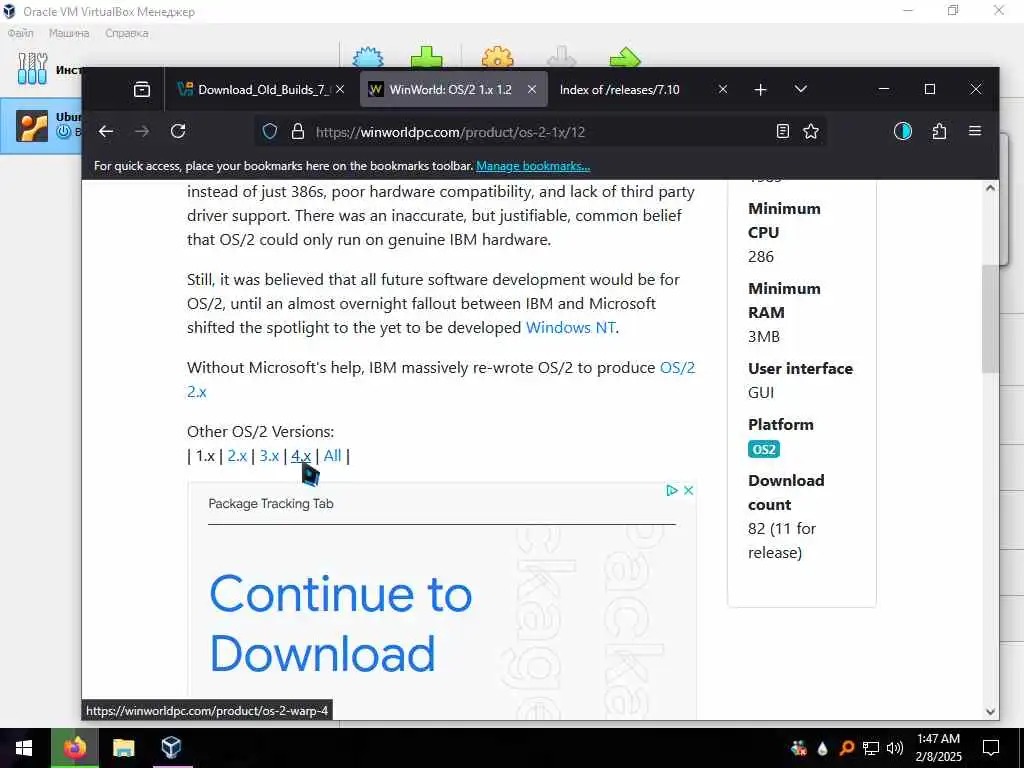Image resolution: width=1024 pixels, height=768 pixels.
Task: Open tracking protection shield icon
Action: pos(270,131)
